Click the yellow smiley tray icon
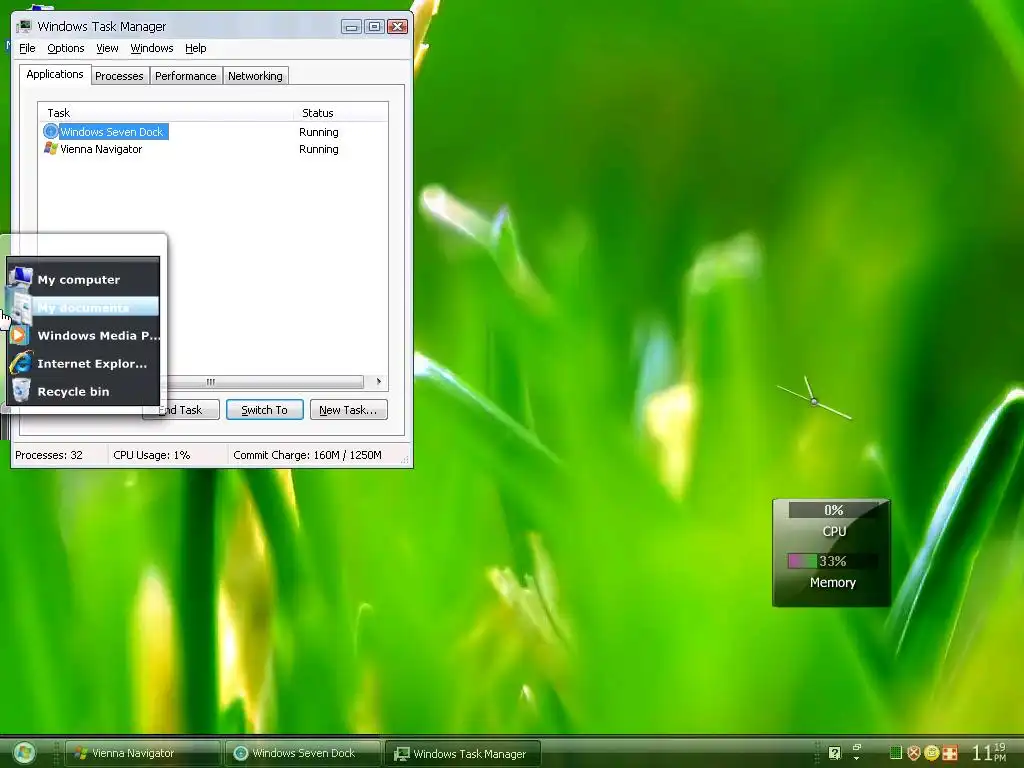Viewport: 1024px width, 768px height. point(932,753)
